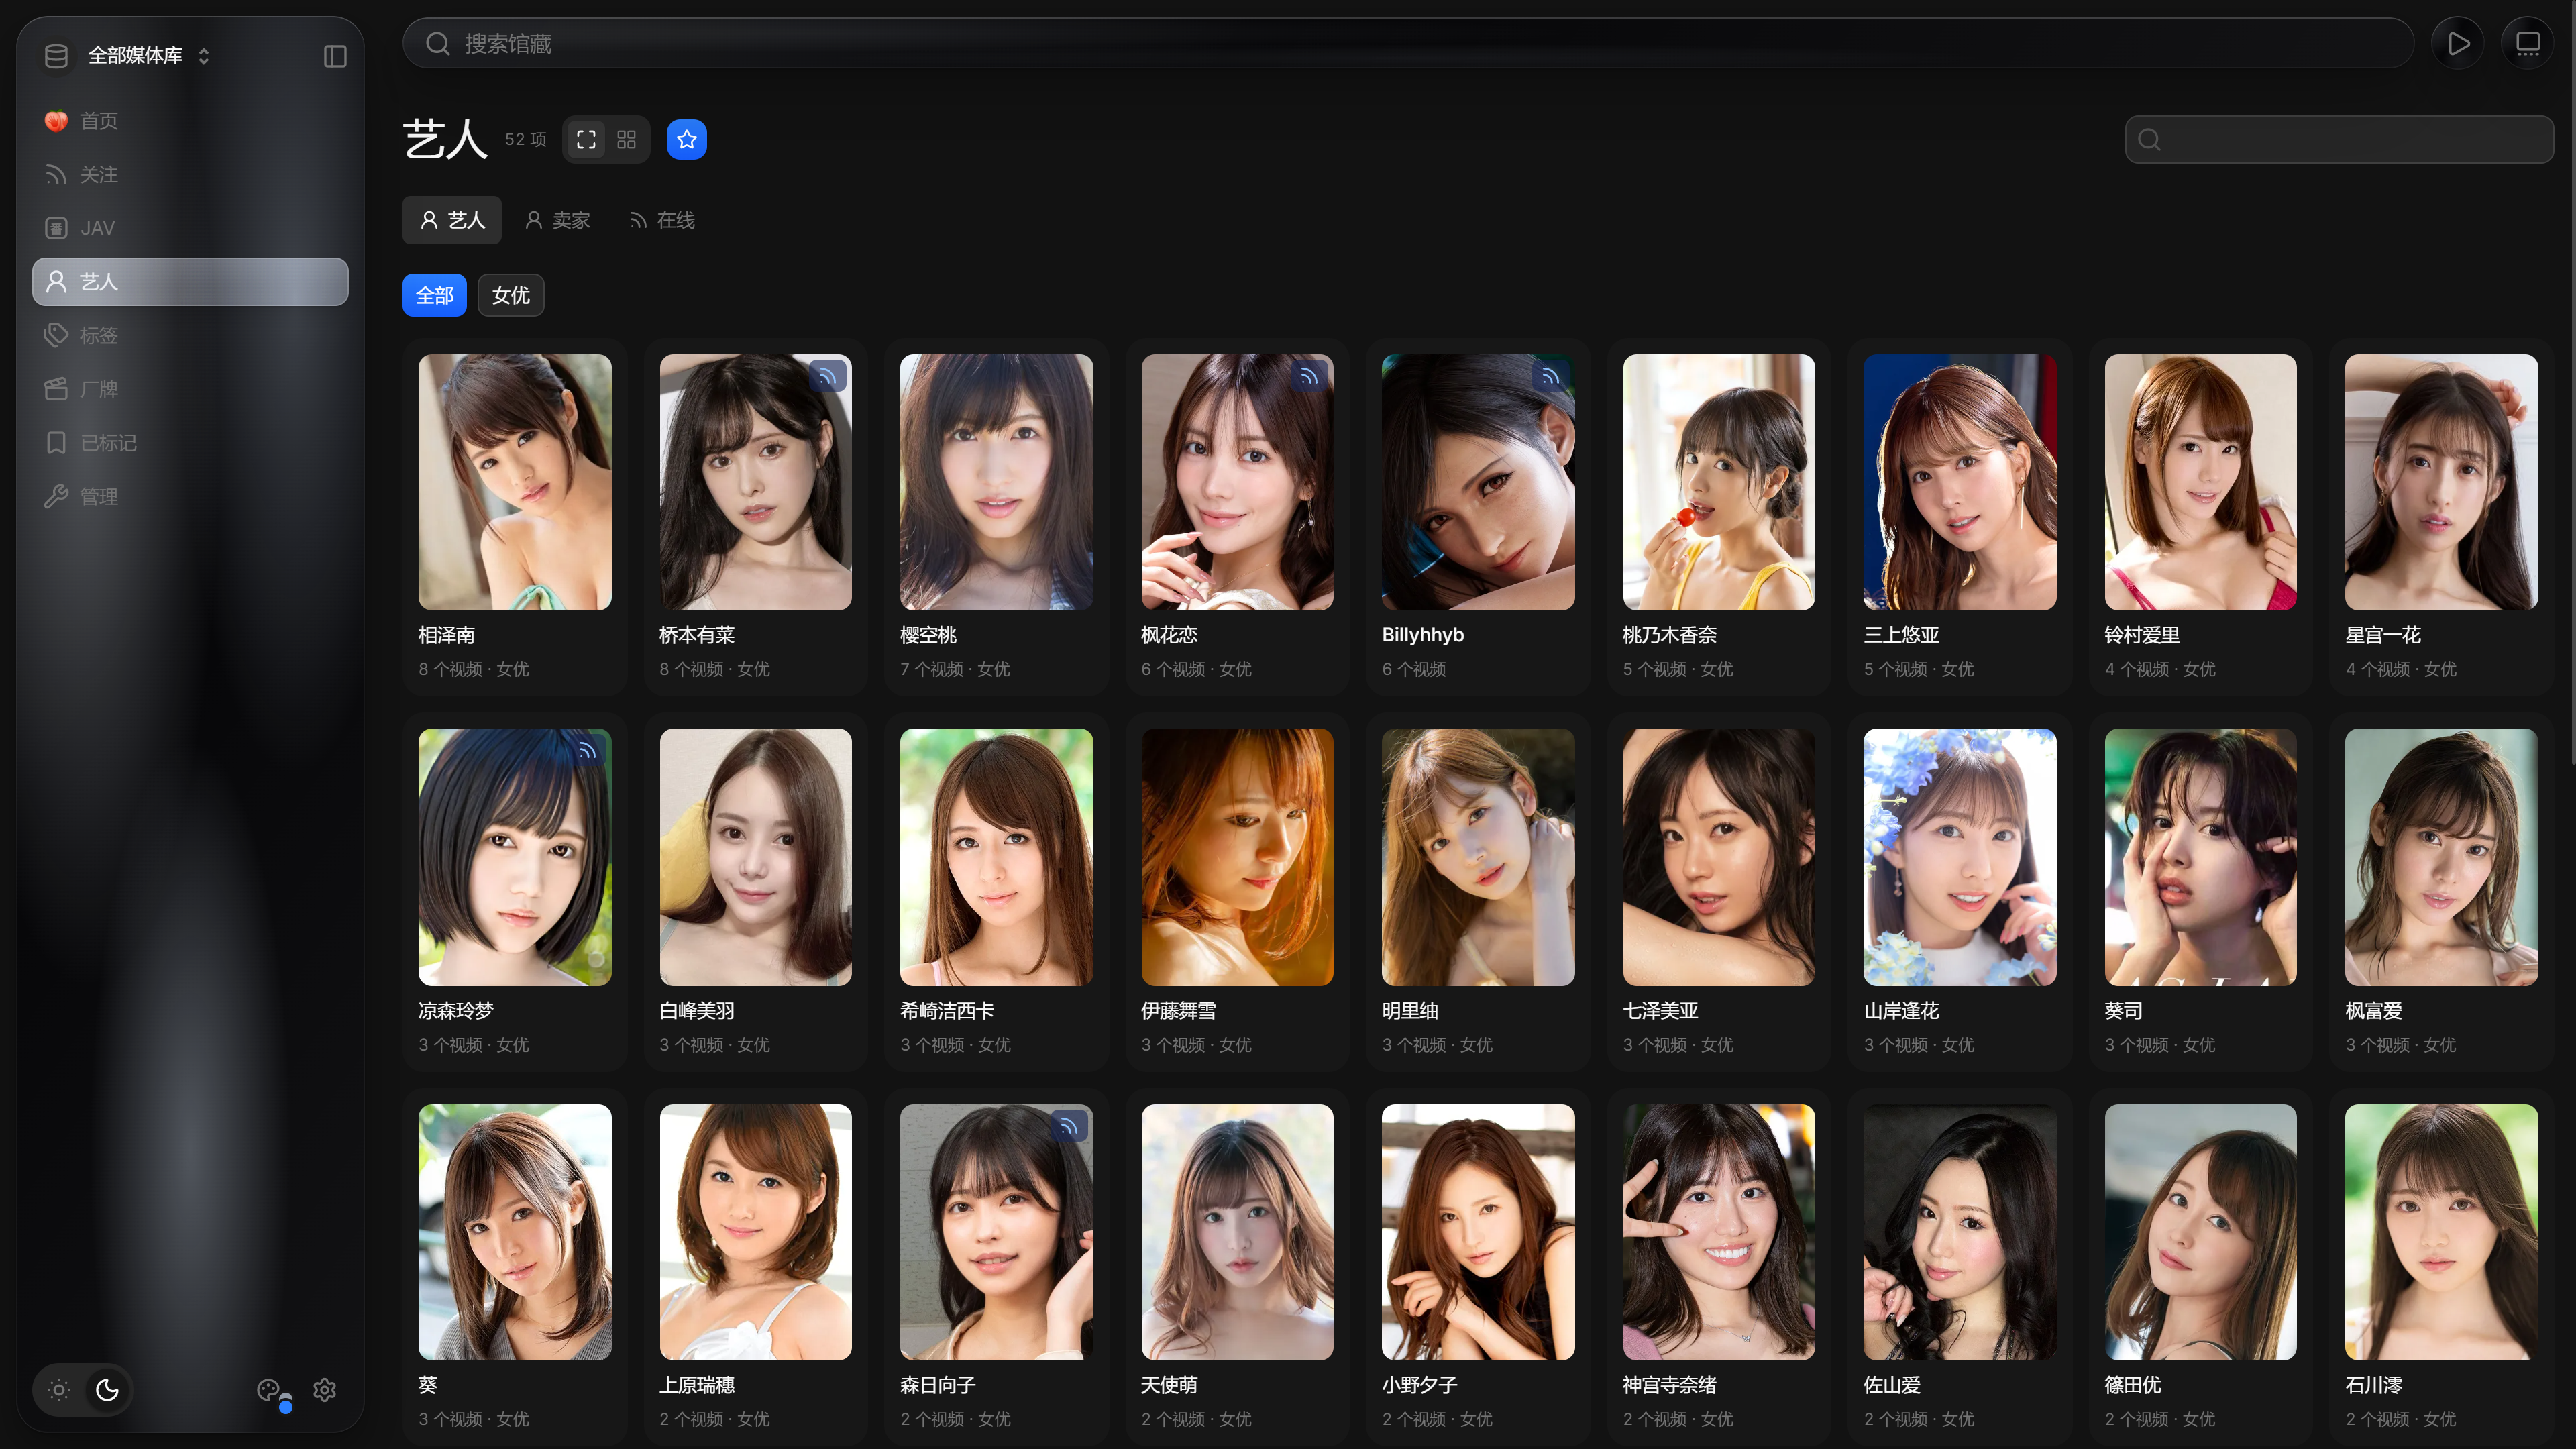2576x1449 pixels.
Task: Click the 52 项 count label
Action: pyautogui.click(x=526, y=139)
